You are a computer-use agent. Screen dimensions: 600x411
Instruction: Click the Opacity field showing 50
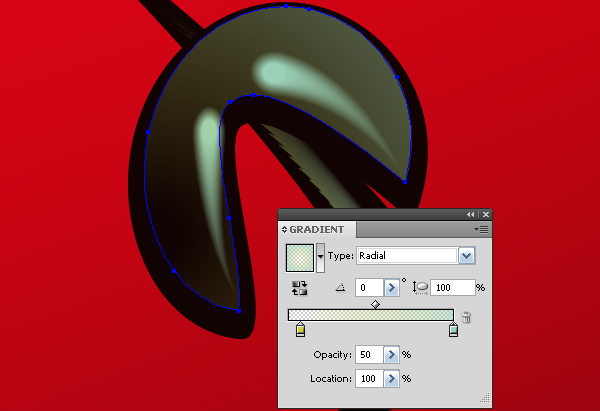(x=369, y=355)
